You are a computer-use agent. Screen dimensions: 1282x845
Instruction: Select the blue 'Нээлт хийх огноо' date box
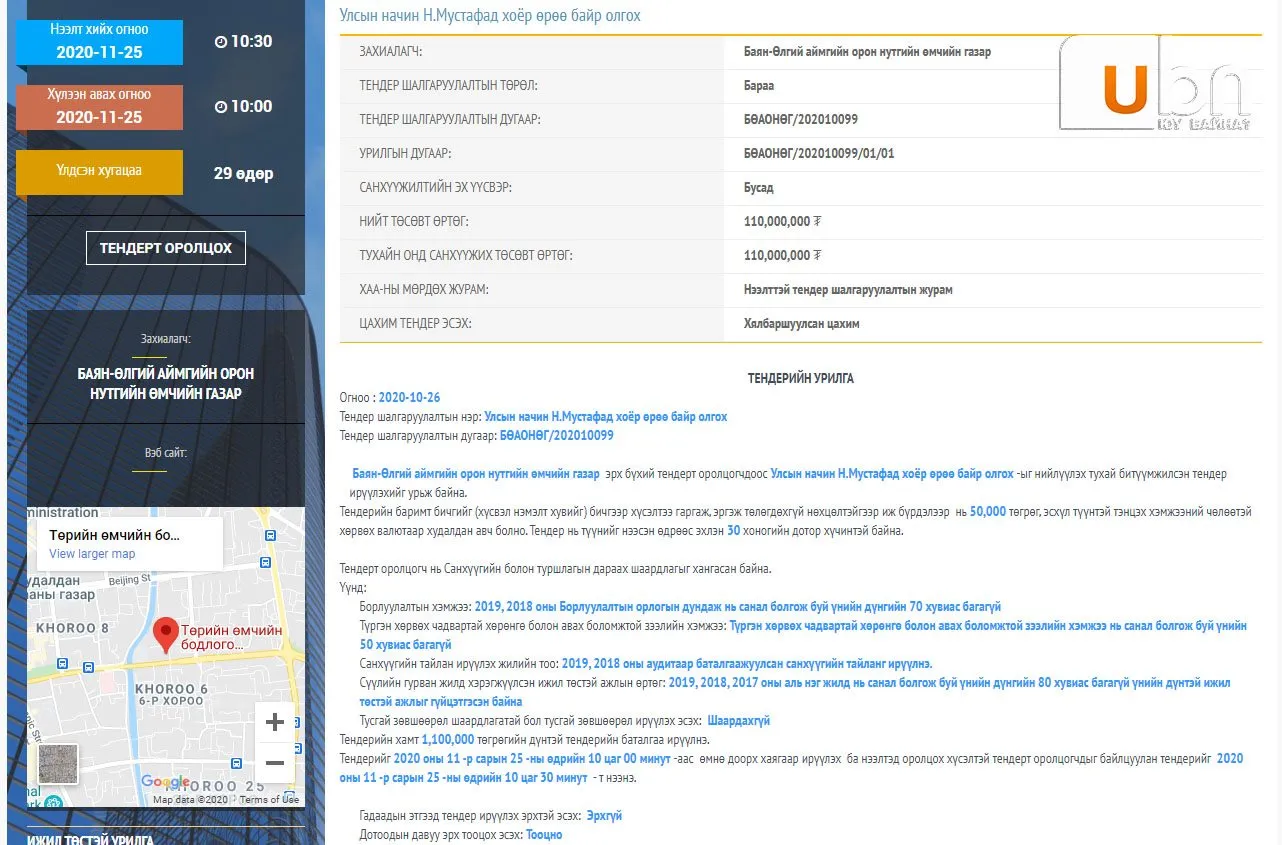point(99,42)
